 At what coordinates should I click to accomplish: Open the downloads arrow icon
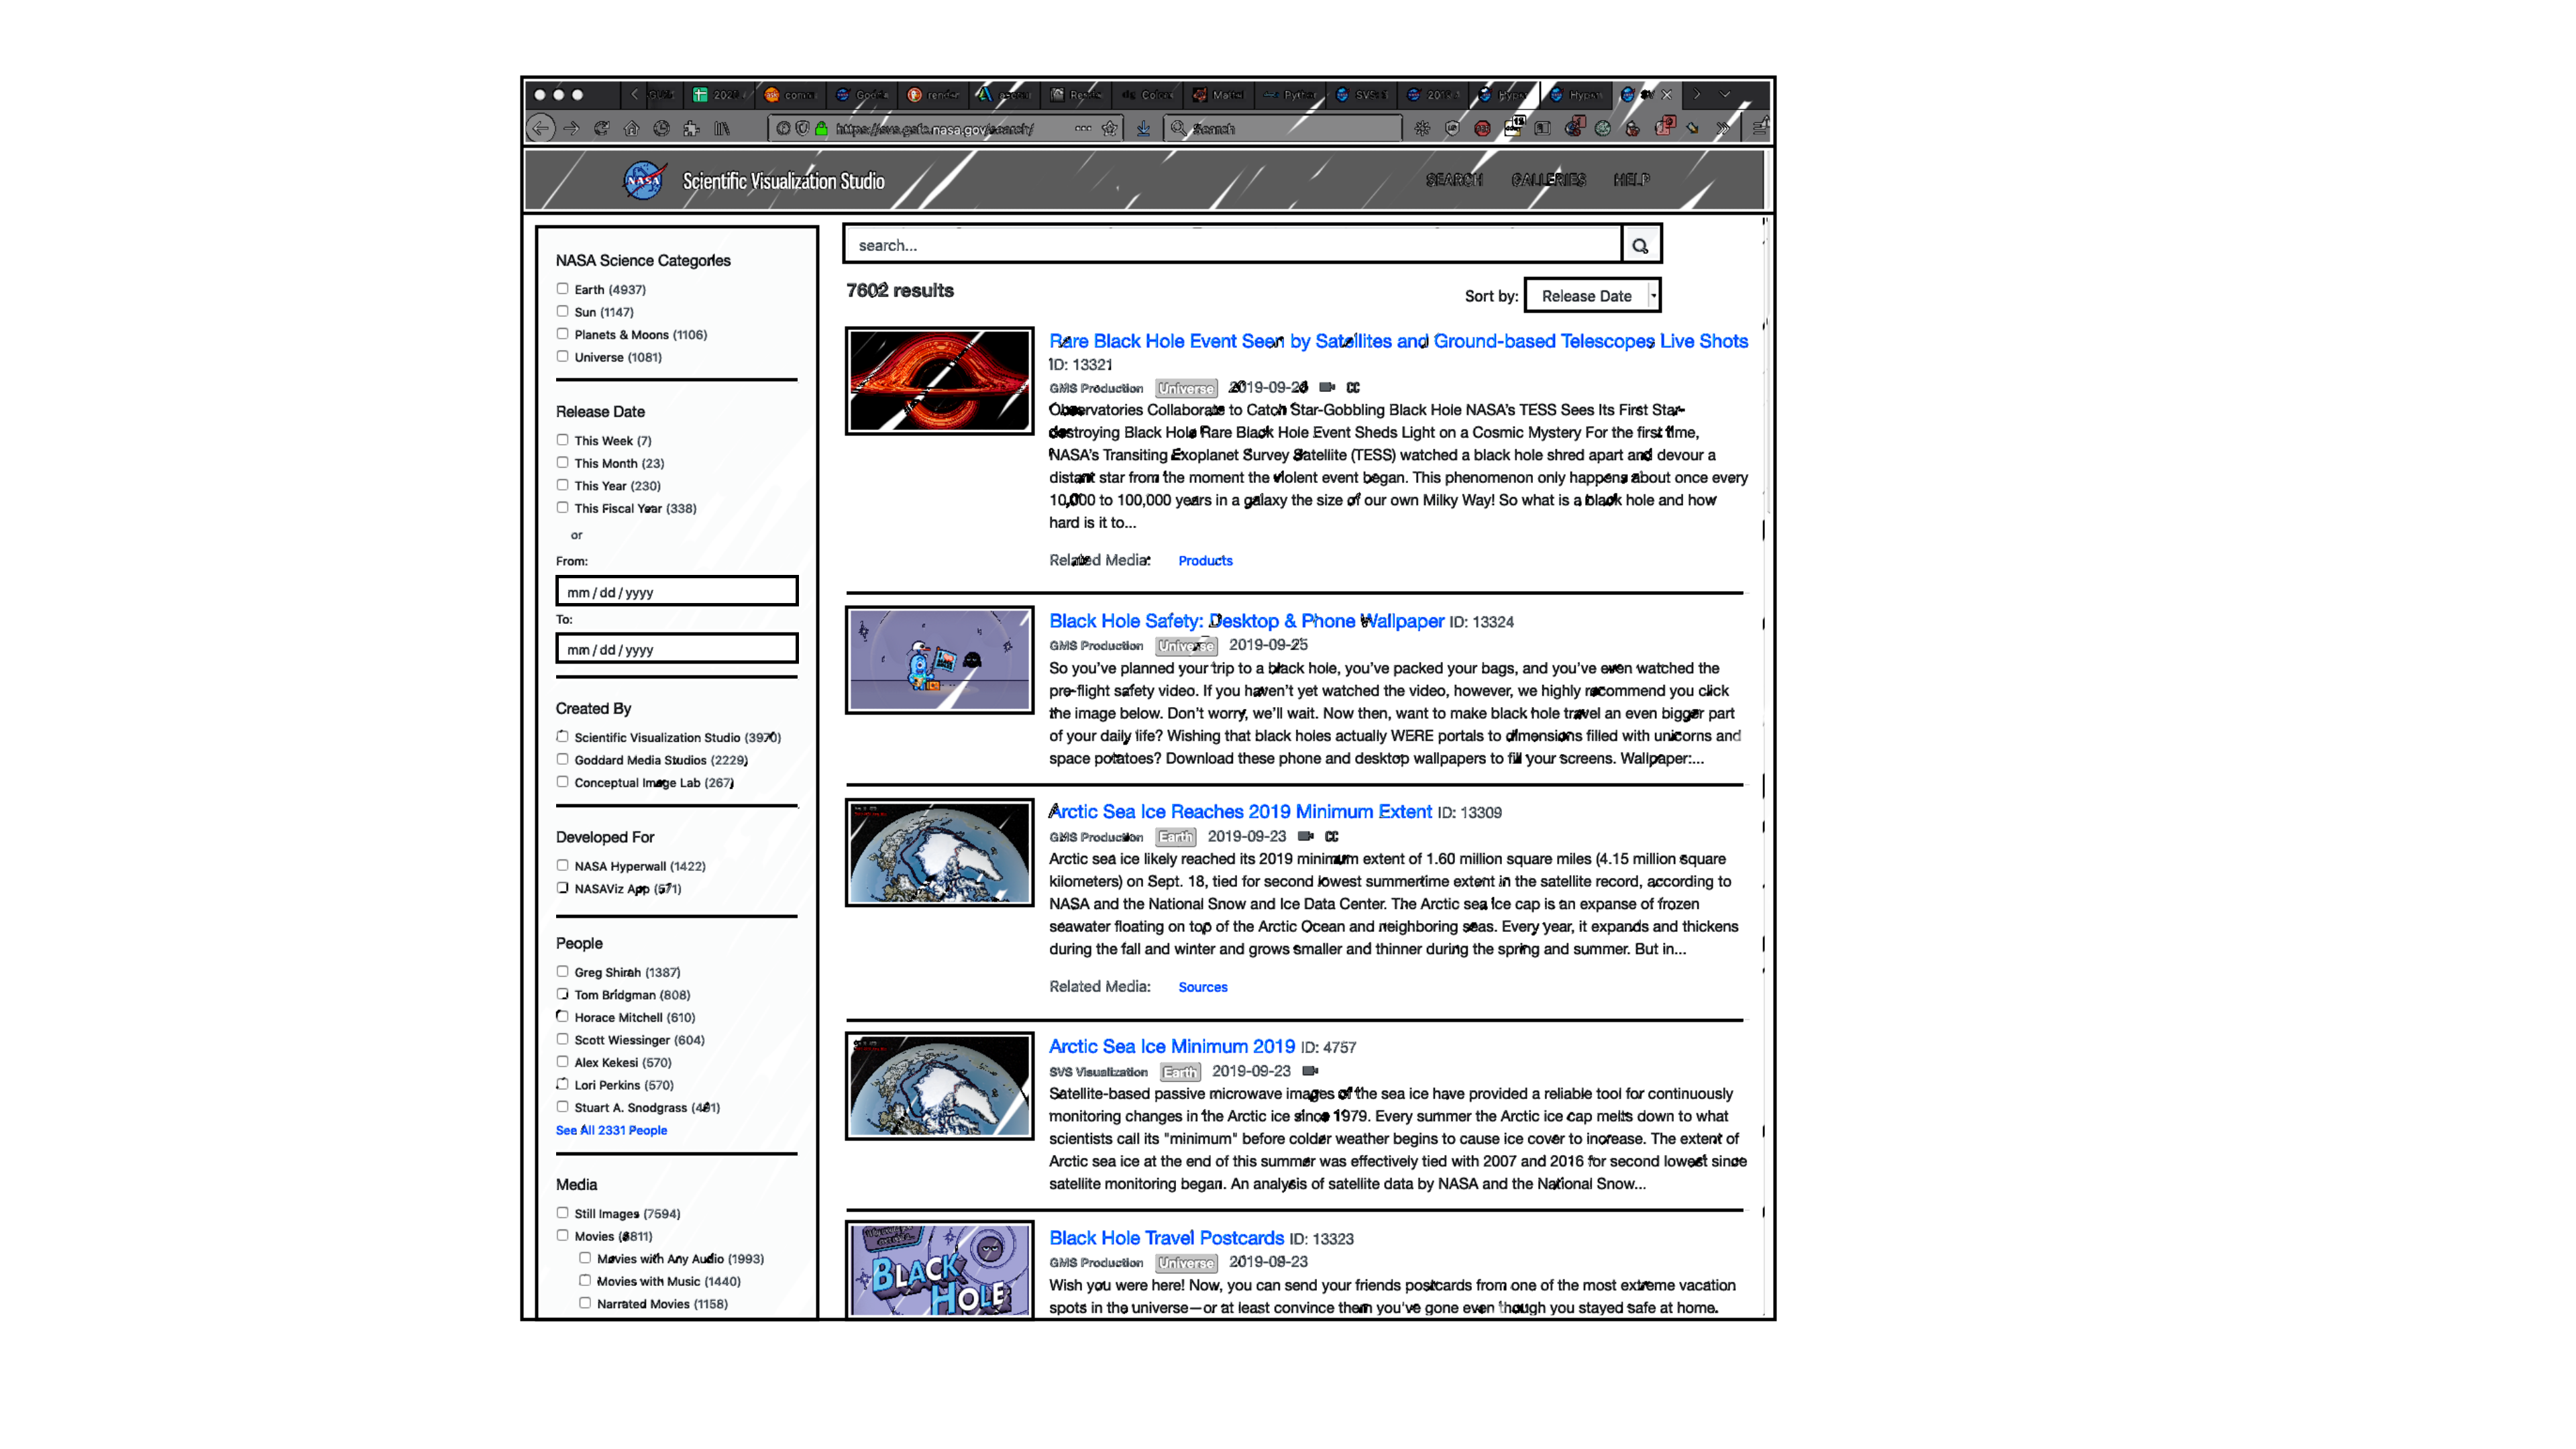1143,128
